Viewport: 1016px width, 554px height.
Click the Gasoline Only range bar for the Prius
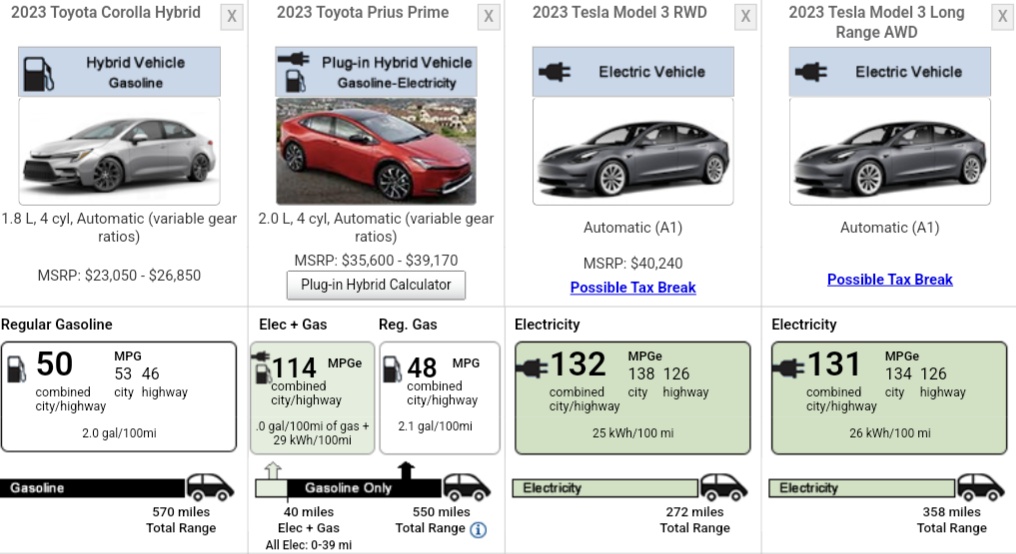click(362, 488)
